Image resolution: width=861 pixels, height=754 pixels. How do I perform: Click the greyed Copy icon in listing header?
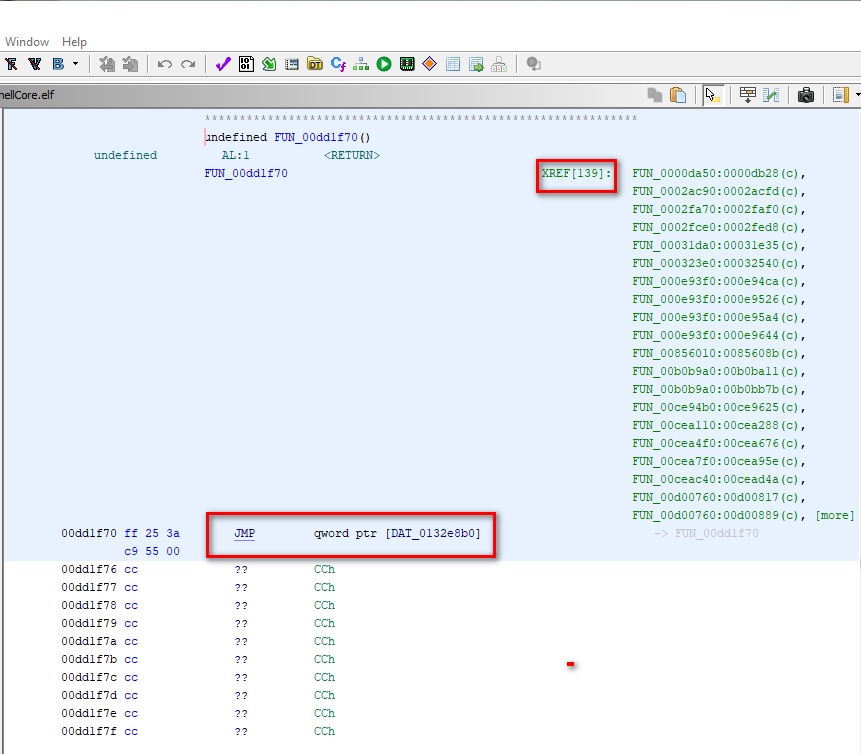tap(655, 95)
